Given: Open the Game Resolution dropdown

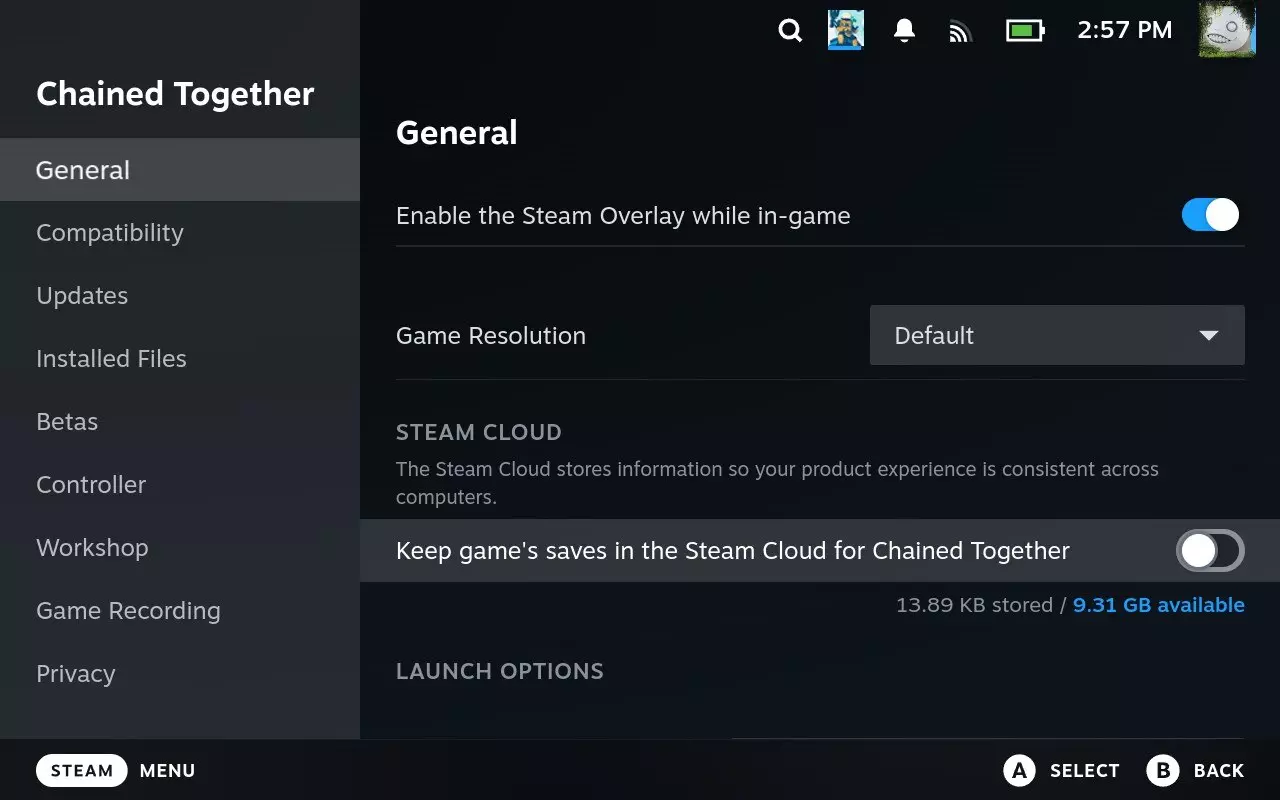Looking at the screenshot, I should pyautogui.click(x=1057, y=335).
